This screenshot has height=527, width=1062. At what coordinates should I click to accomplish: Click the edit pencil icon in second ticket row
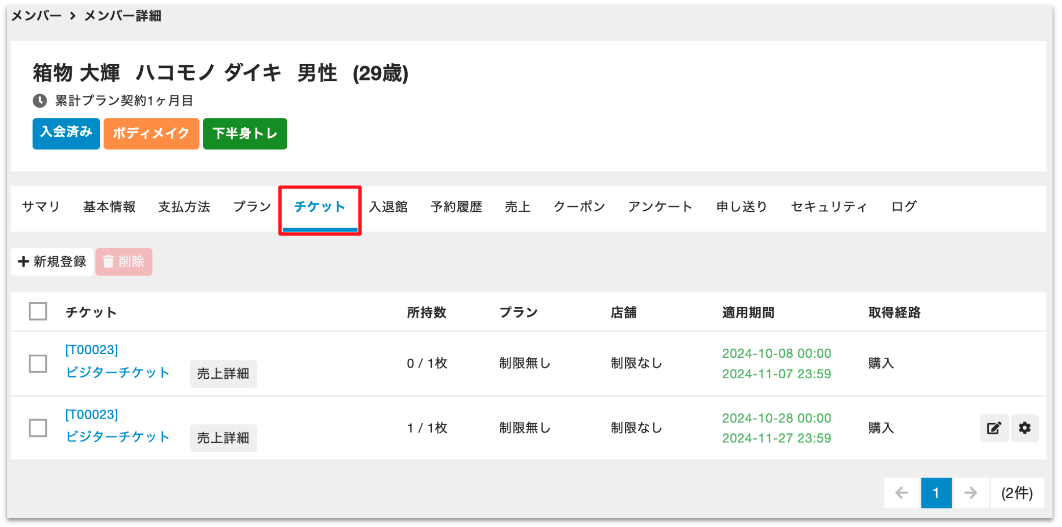pos(994,428)
